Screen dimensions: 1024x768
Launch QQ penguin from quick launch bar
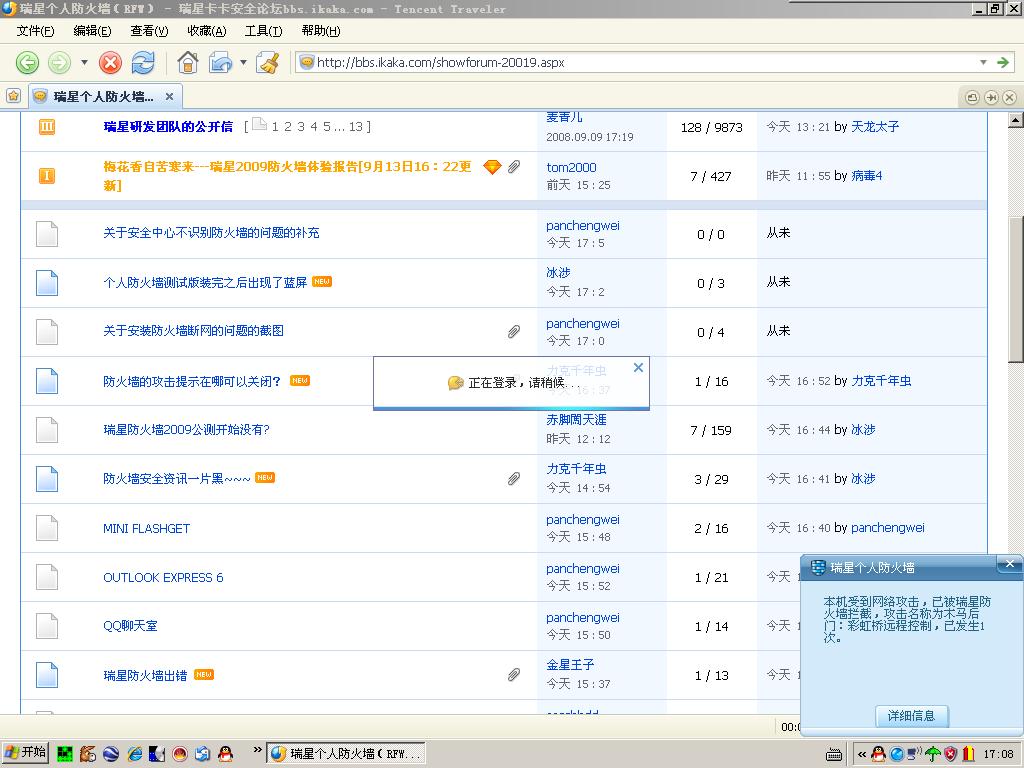(x=225, y=753)
